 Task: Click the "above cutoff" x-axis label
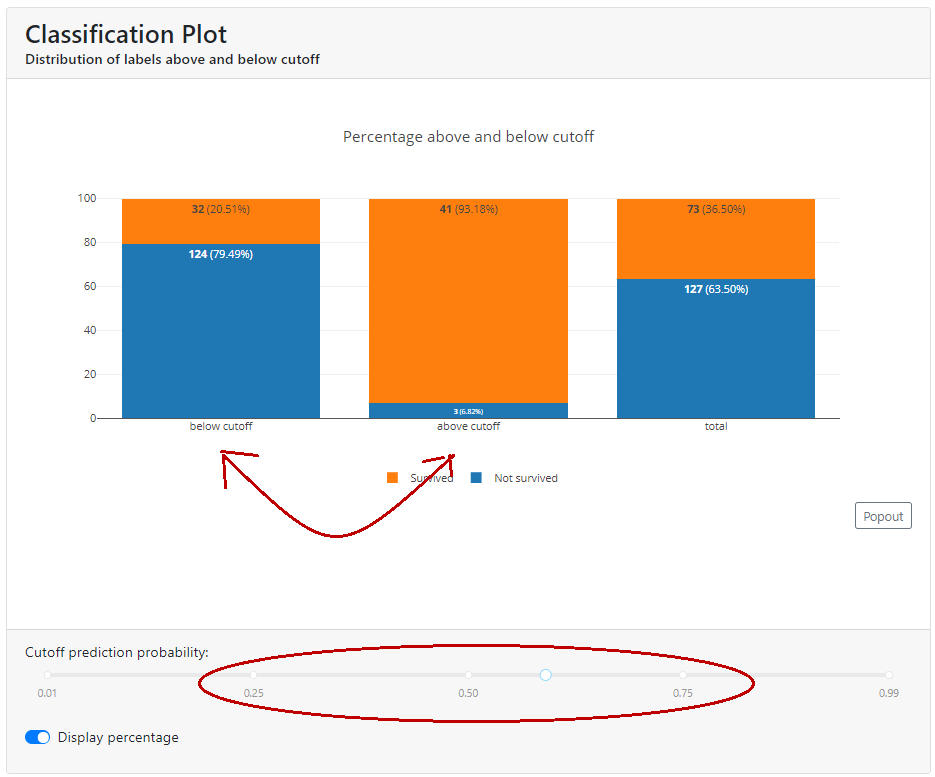click(x=468, y=426)
